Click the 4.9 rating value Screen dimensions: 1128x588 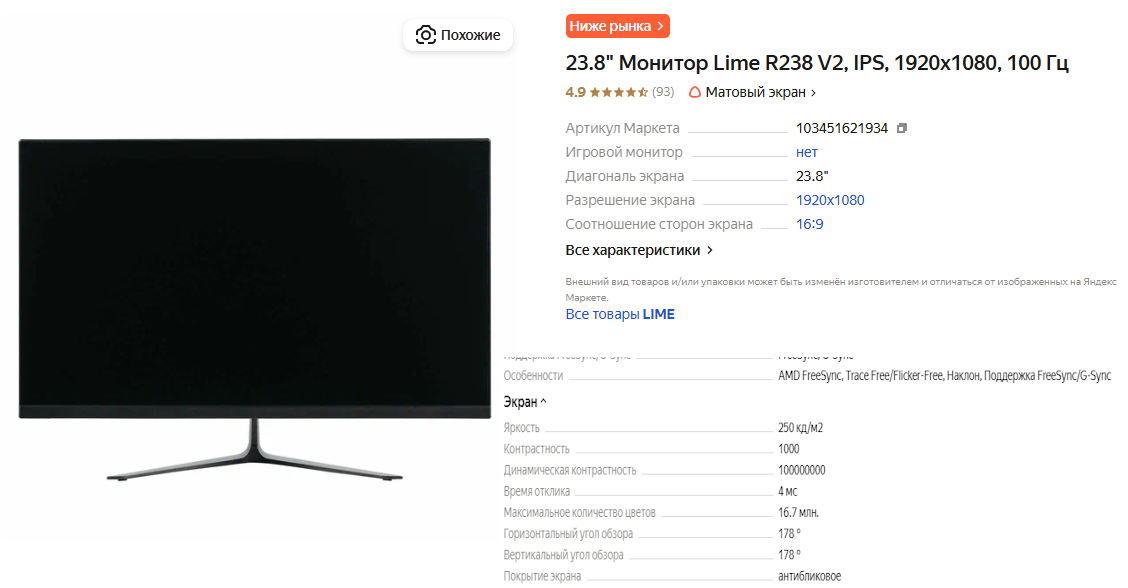coord(576,92)
